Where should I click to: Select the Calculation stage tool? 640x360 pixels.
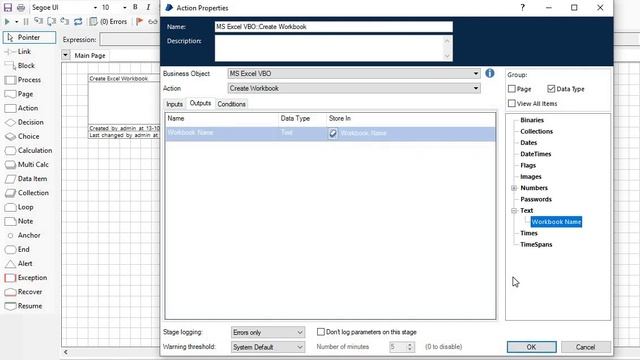[29, 150]
